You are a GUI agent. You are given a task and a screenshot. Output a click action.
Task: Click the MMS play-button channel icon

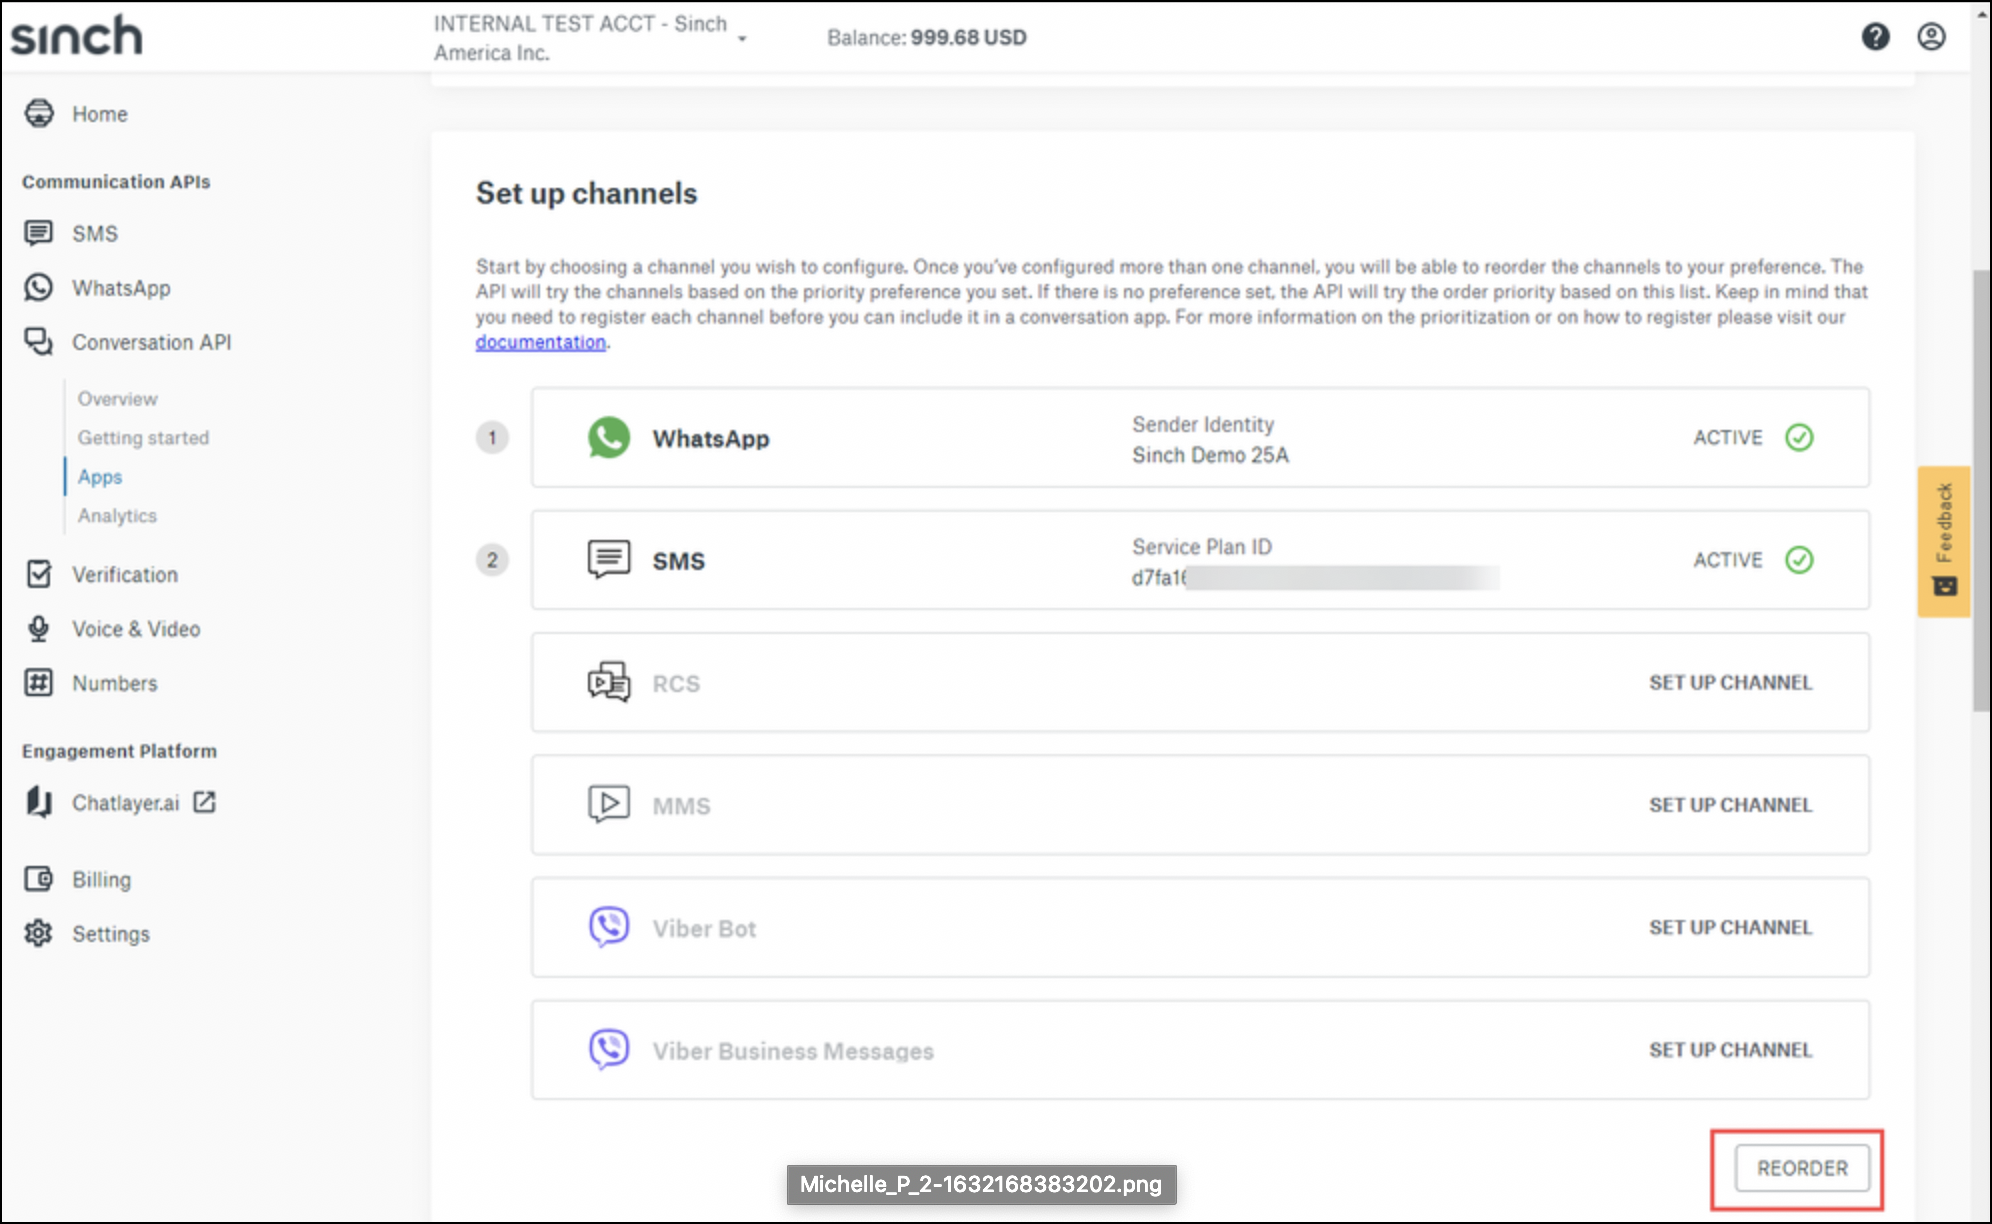coord(607,804)
